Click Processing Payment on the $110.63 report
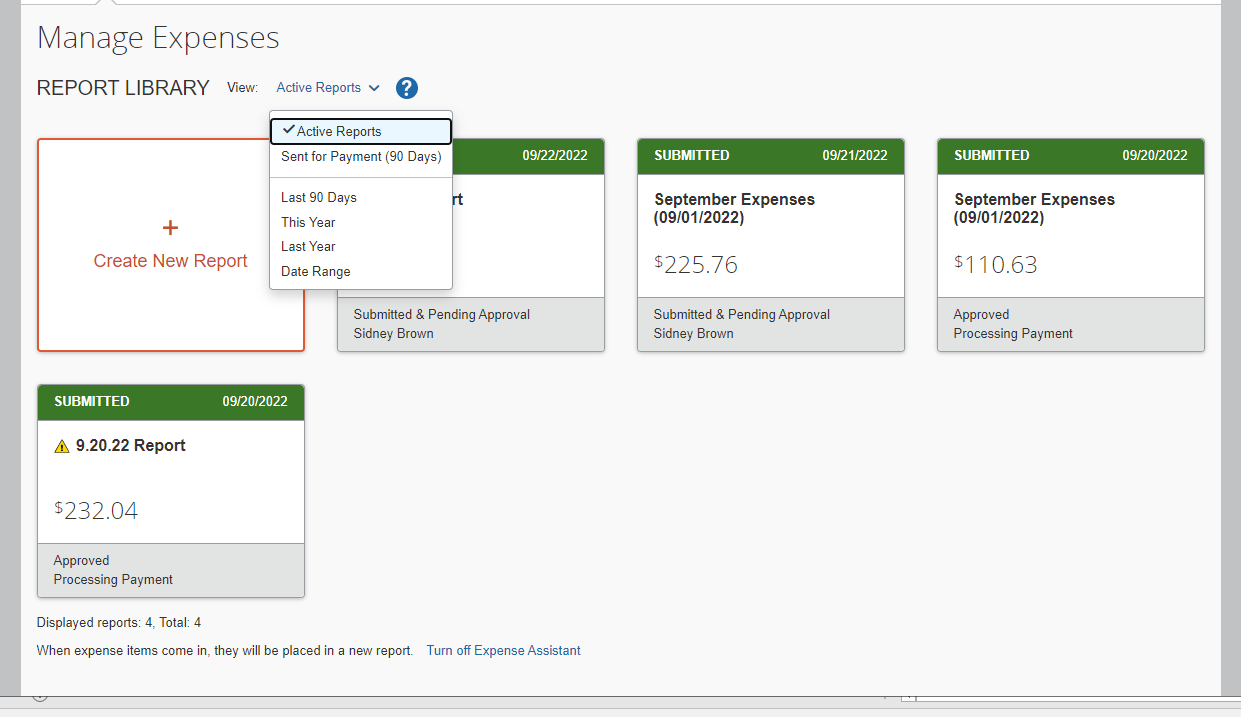The image size is (1241, 717). (x=1013, y=333)
